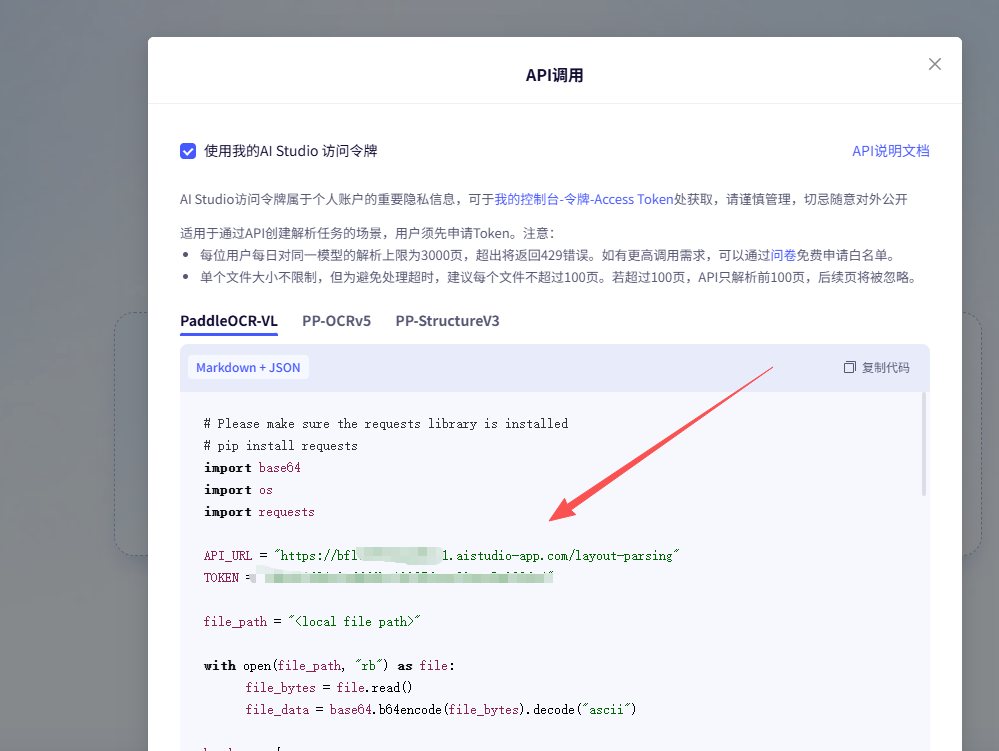Image resolution: width=999 pixels, height=751 pixels.
Task: Click the blurred TOKEN value in code
Action: pos(400,578)
